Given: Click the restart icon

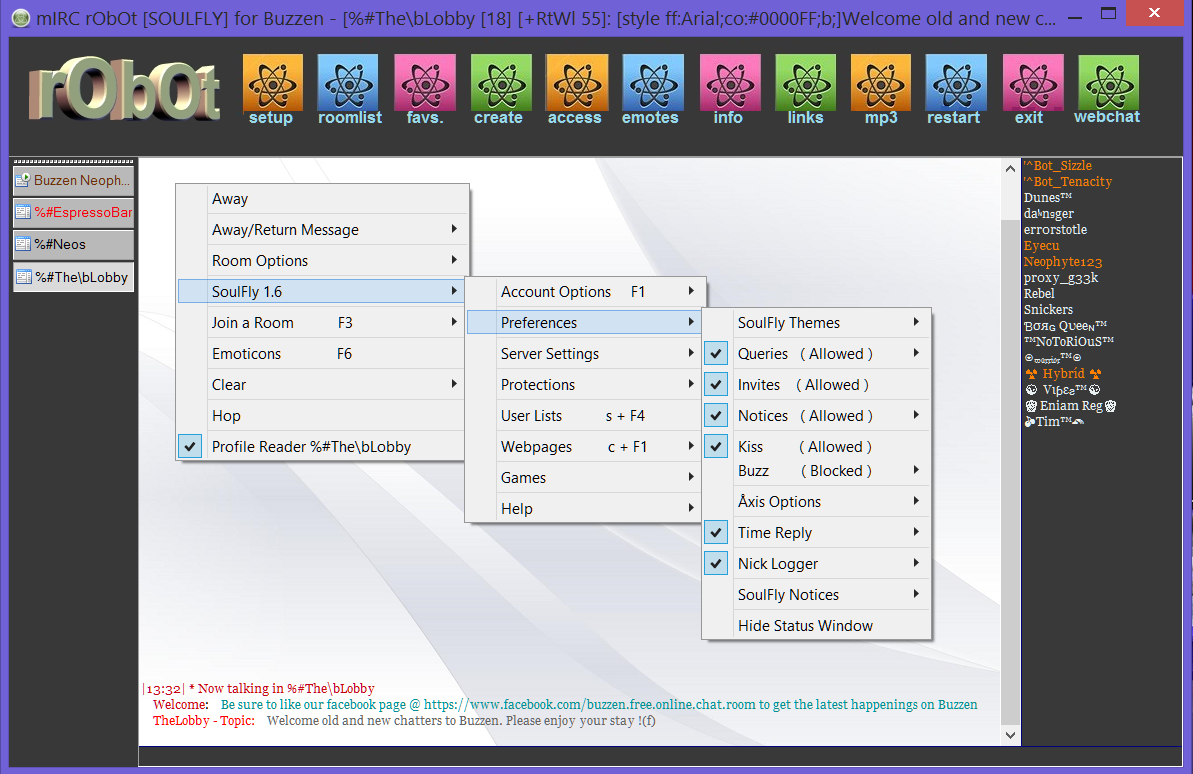Looking at the screenshot, I should [956, 89].
